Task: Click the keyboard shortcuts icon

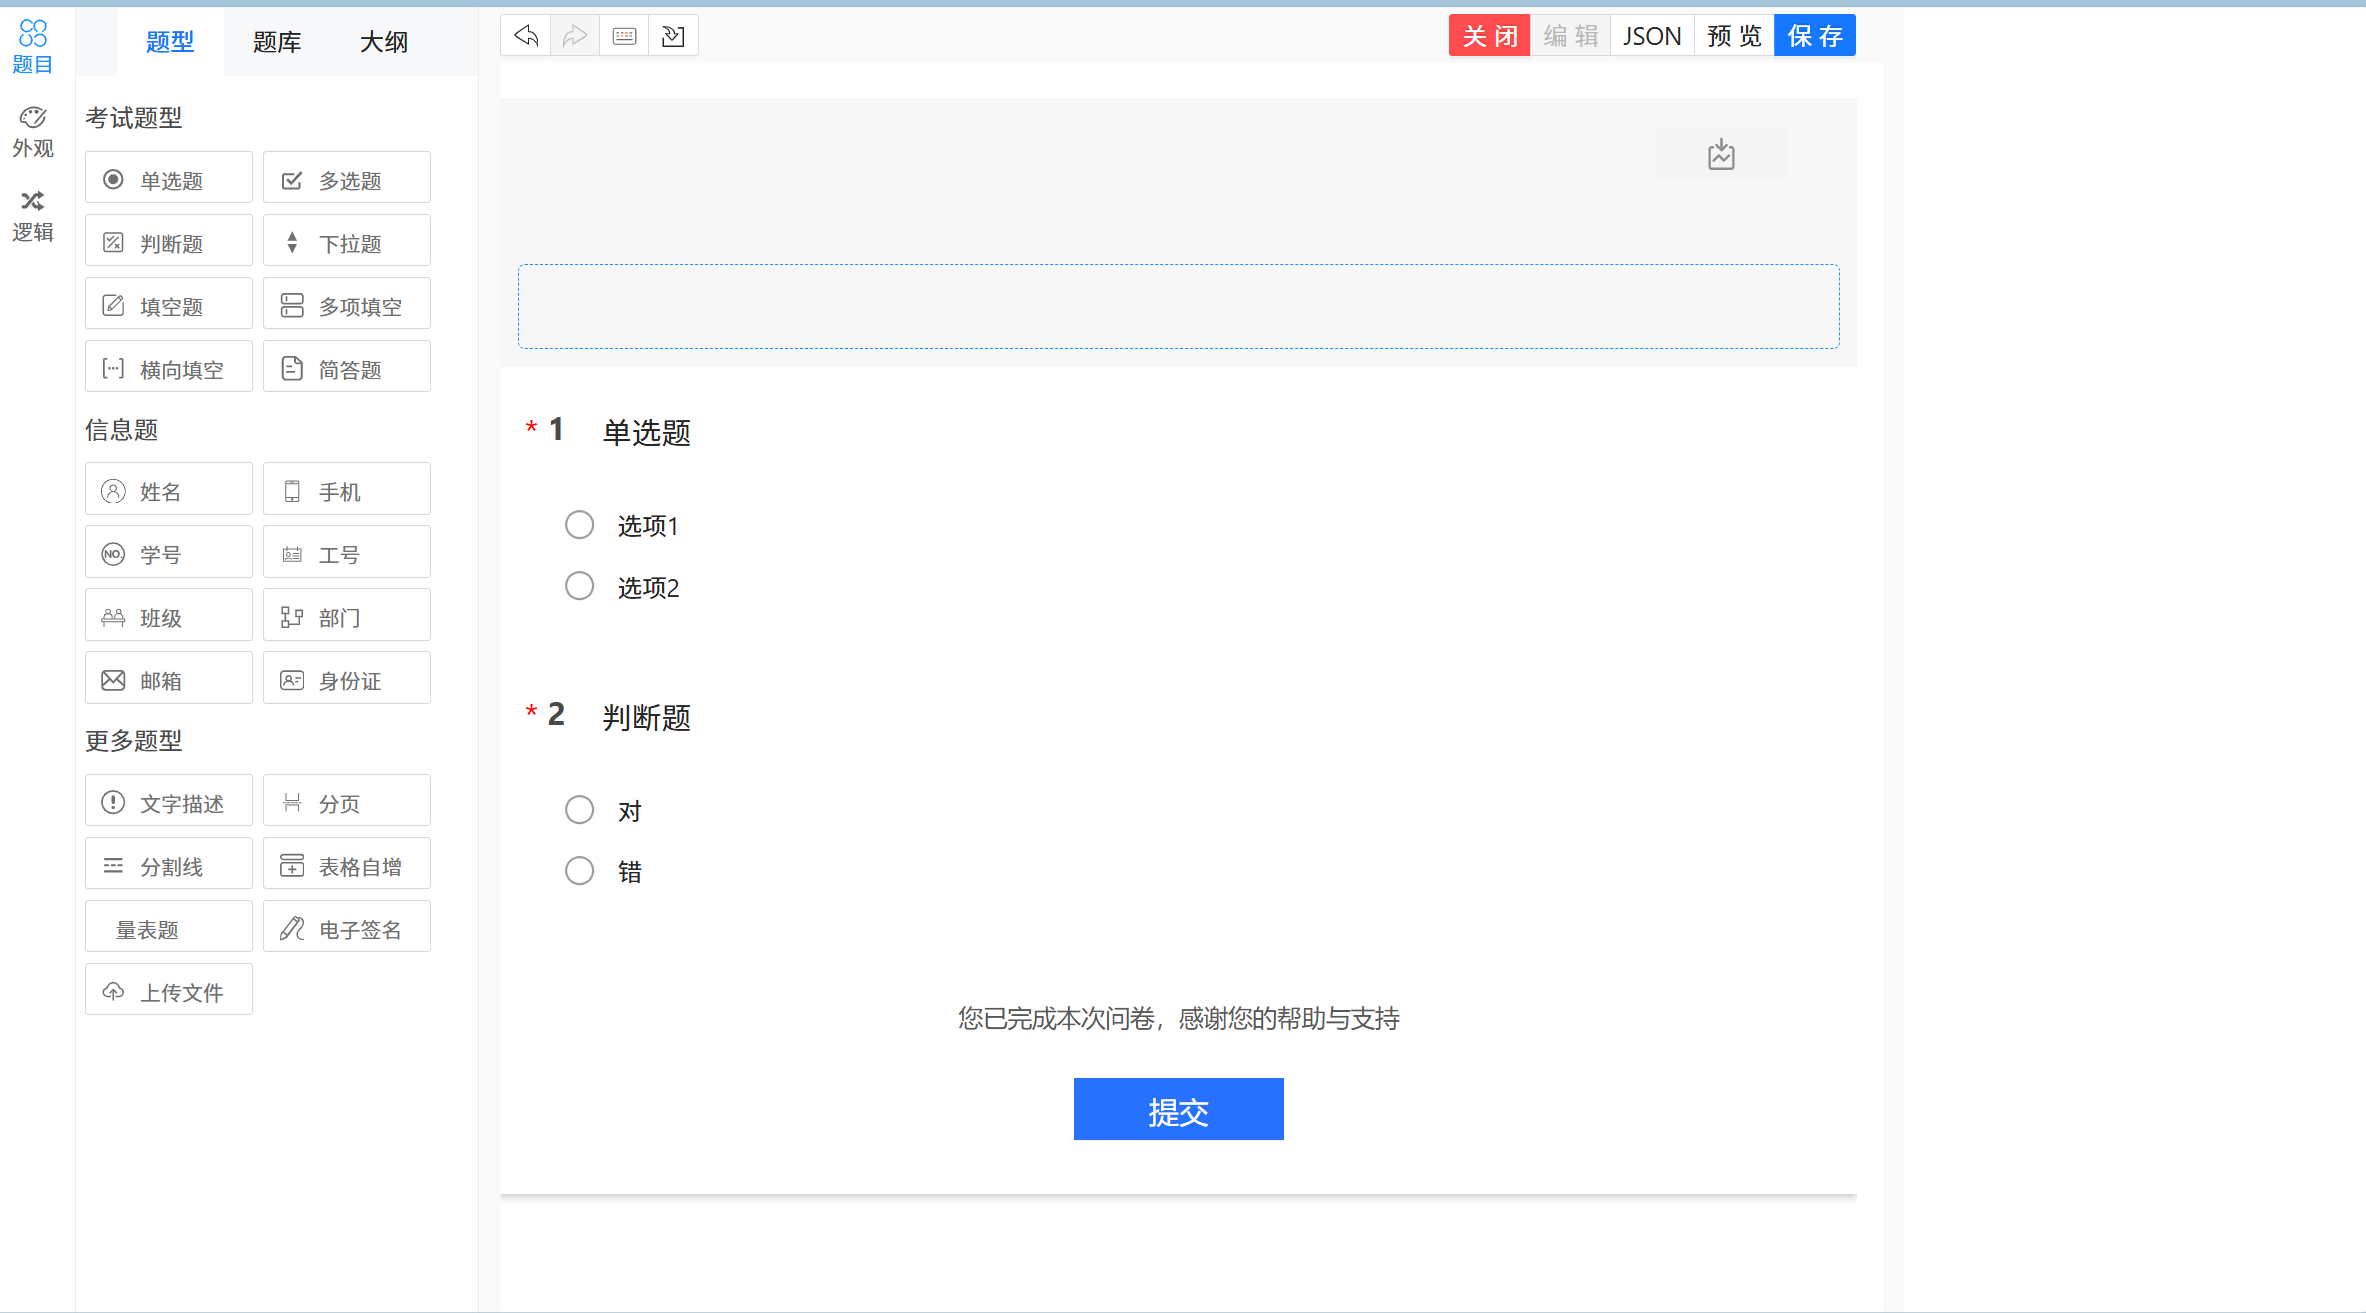Action: click(x=624, y=36)
